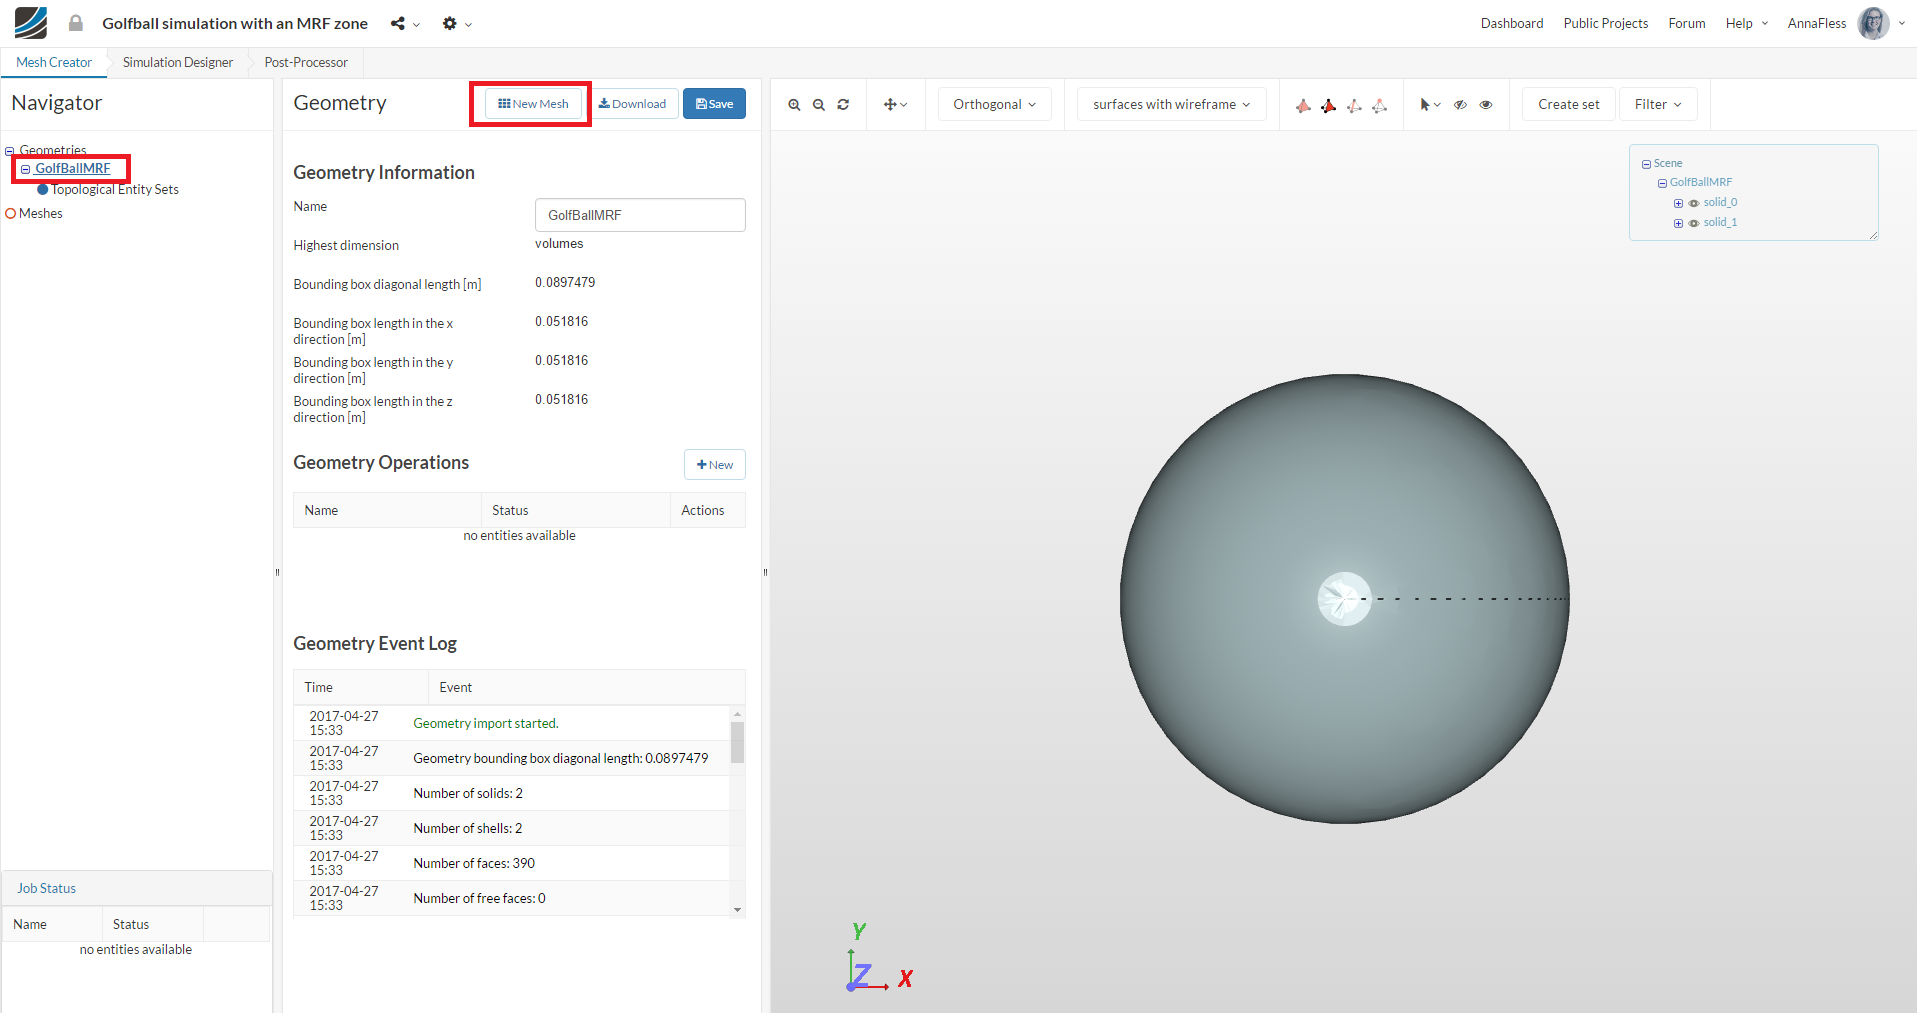This screenshot has width=1917, height=1013.
Task: Open the Orthogonal projection dropdown
Action: 994,104
